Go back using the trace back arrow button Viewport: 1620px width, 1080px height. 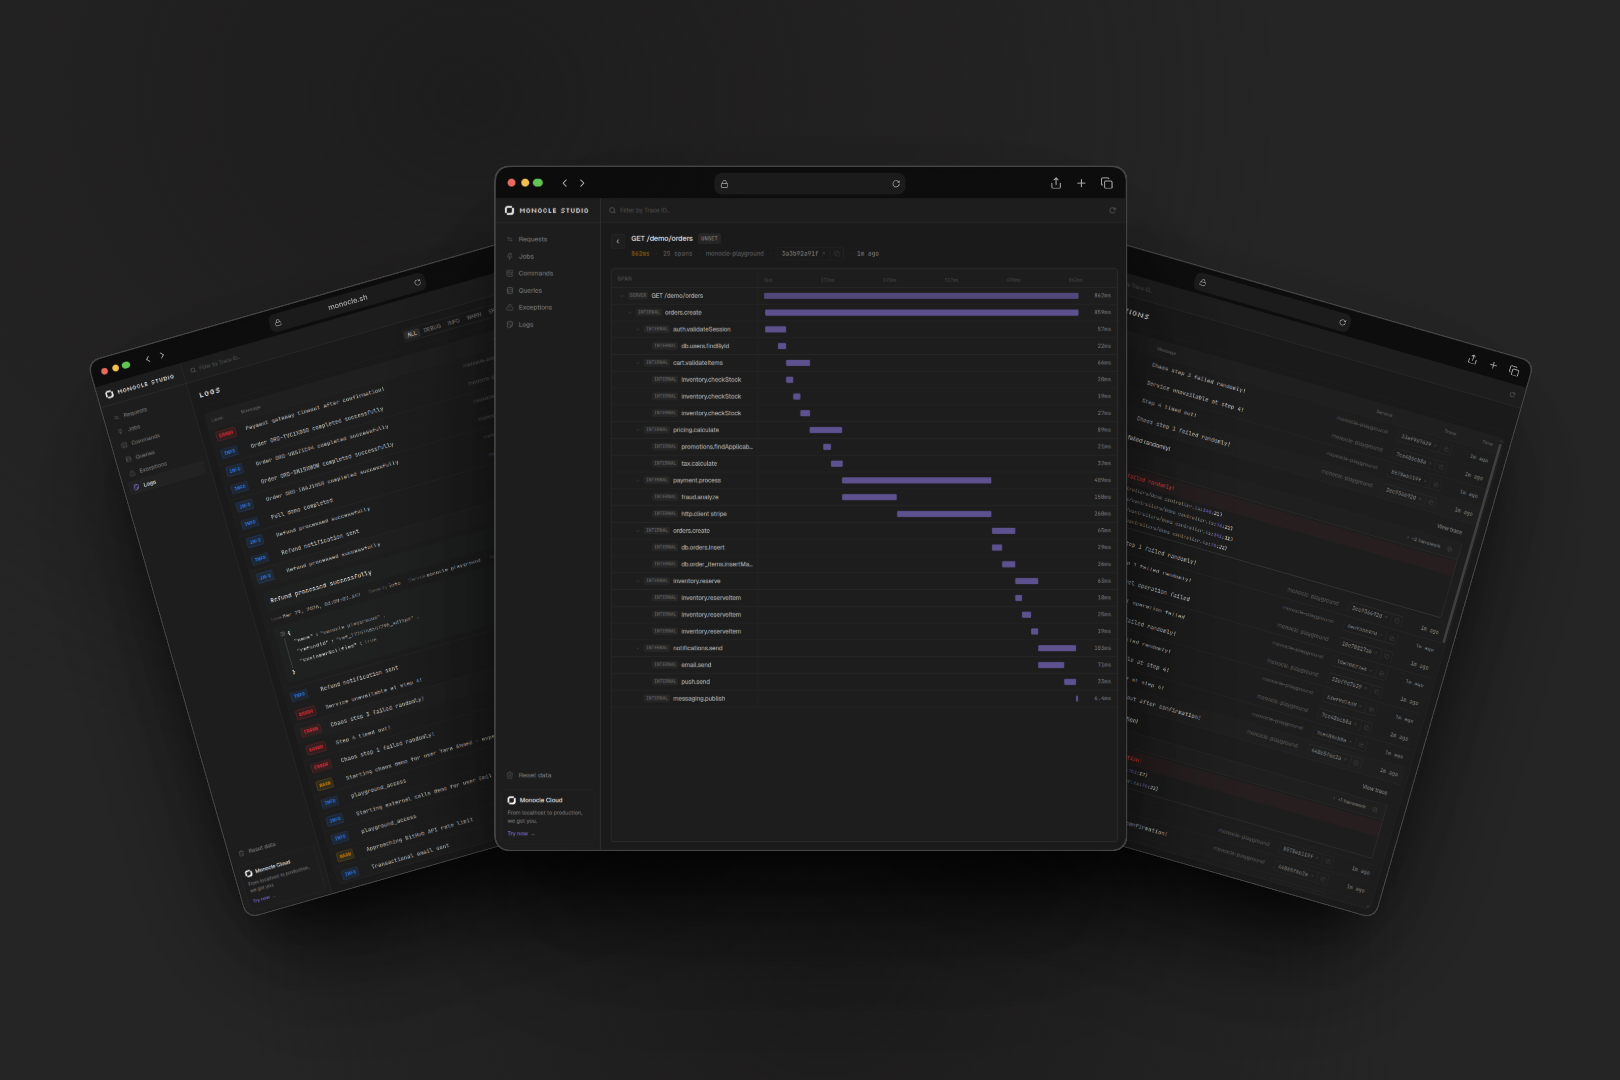(618, 241)
